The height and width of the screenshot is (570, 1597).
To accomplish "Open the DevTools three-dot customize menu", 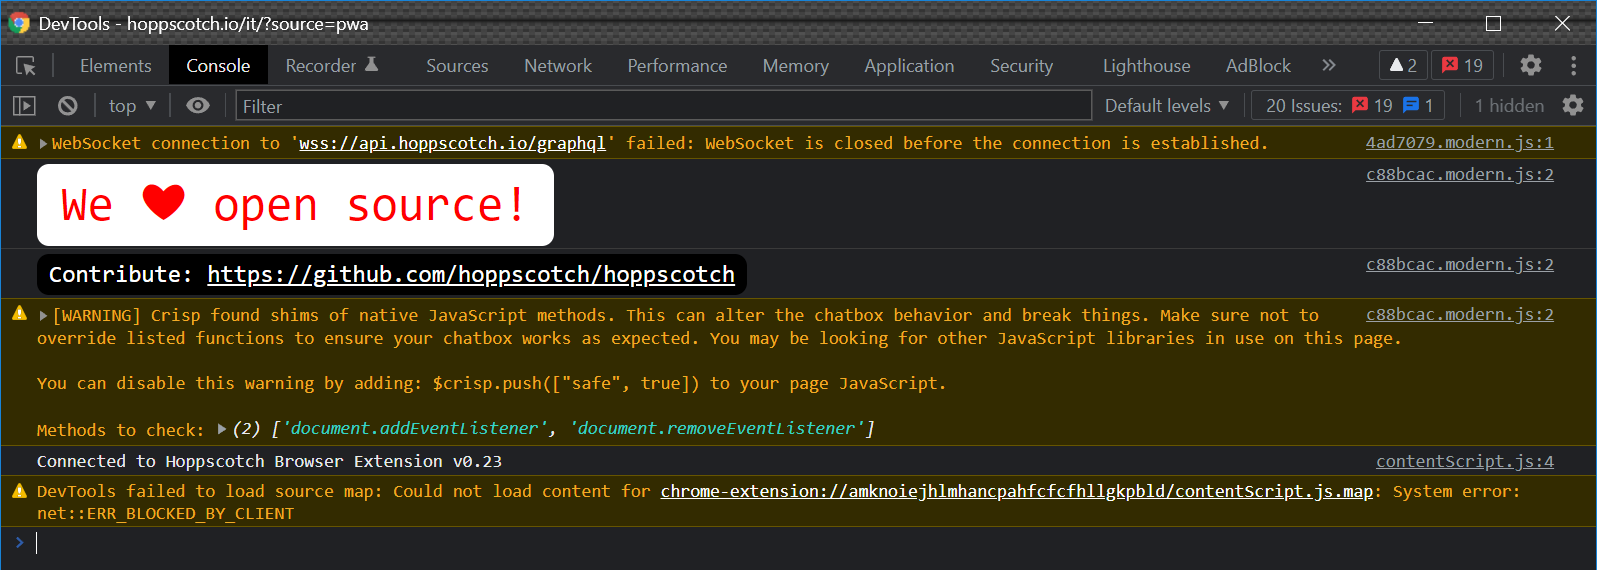I will click(1573, 65).
